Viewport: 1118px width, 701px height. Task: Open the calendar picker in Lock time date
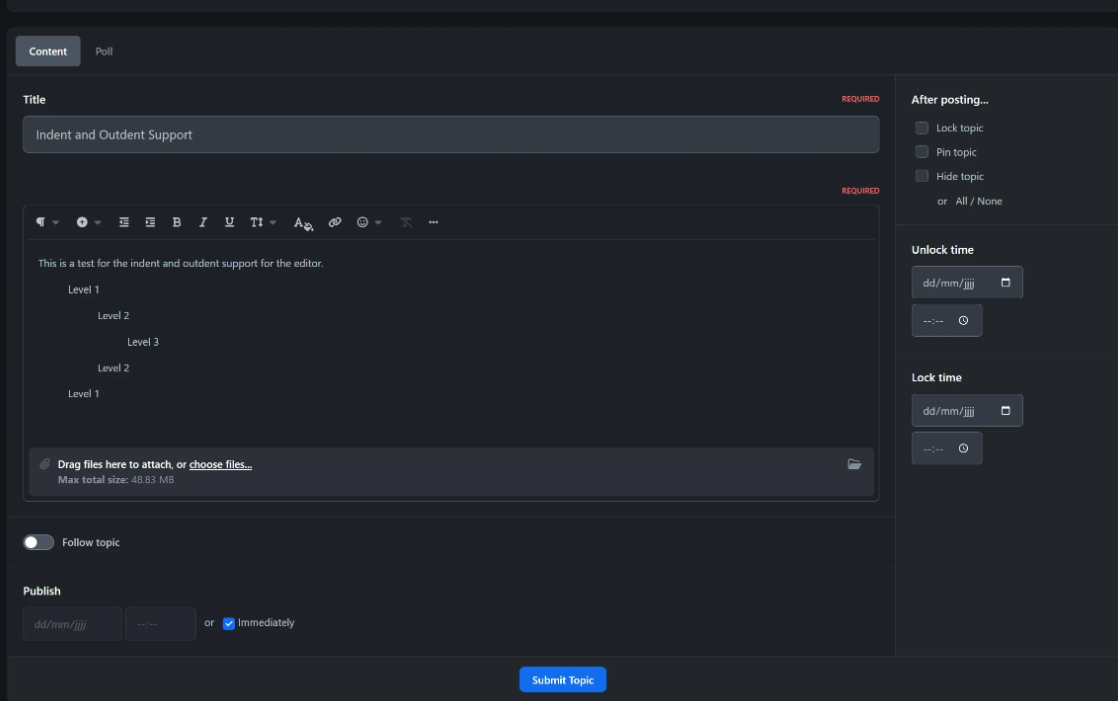1005,411
